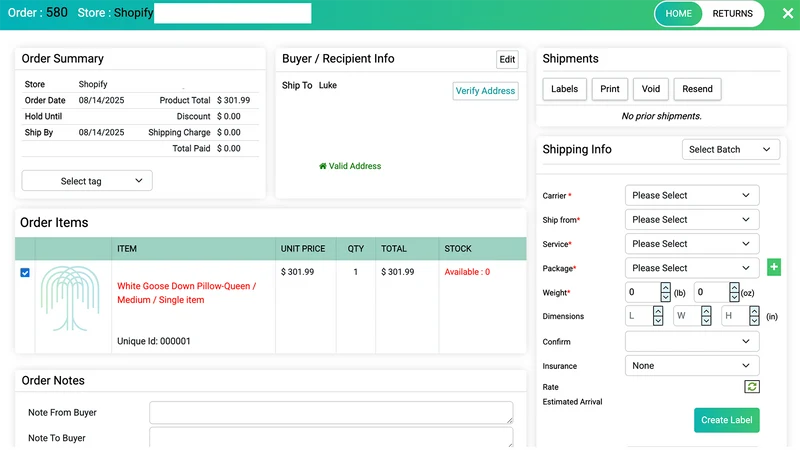Click the Ship To name Luke
The image size is (800, 450).
328,85
